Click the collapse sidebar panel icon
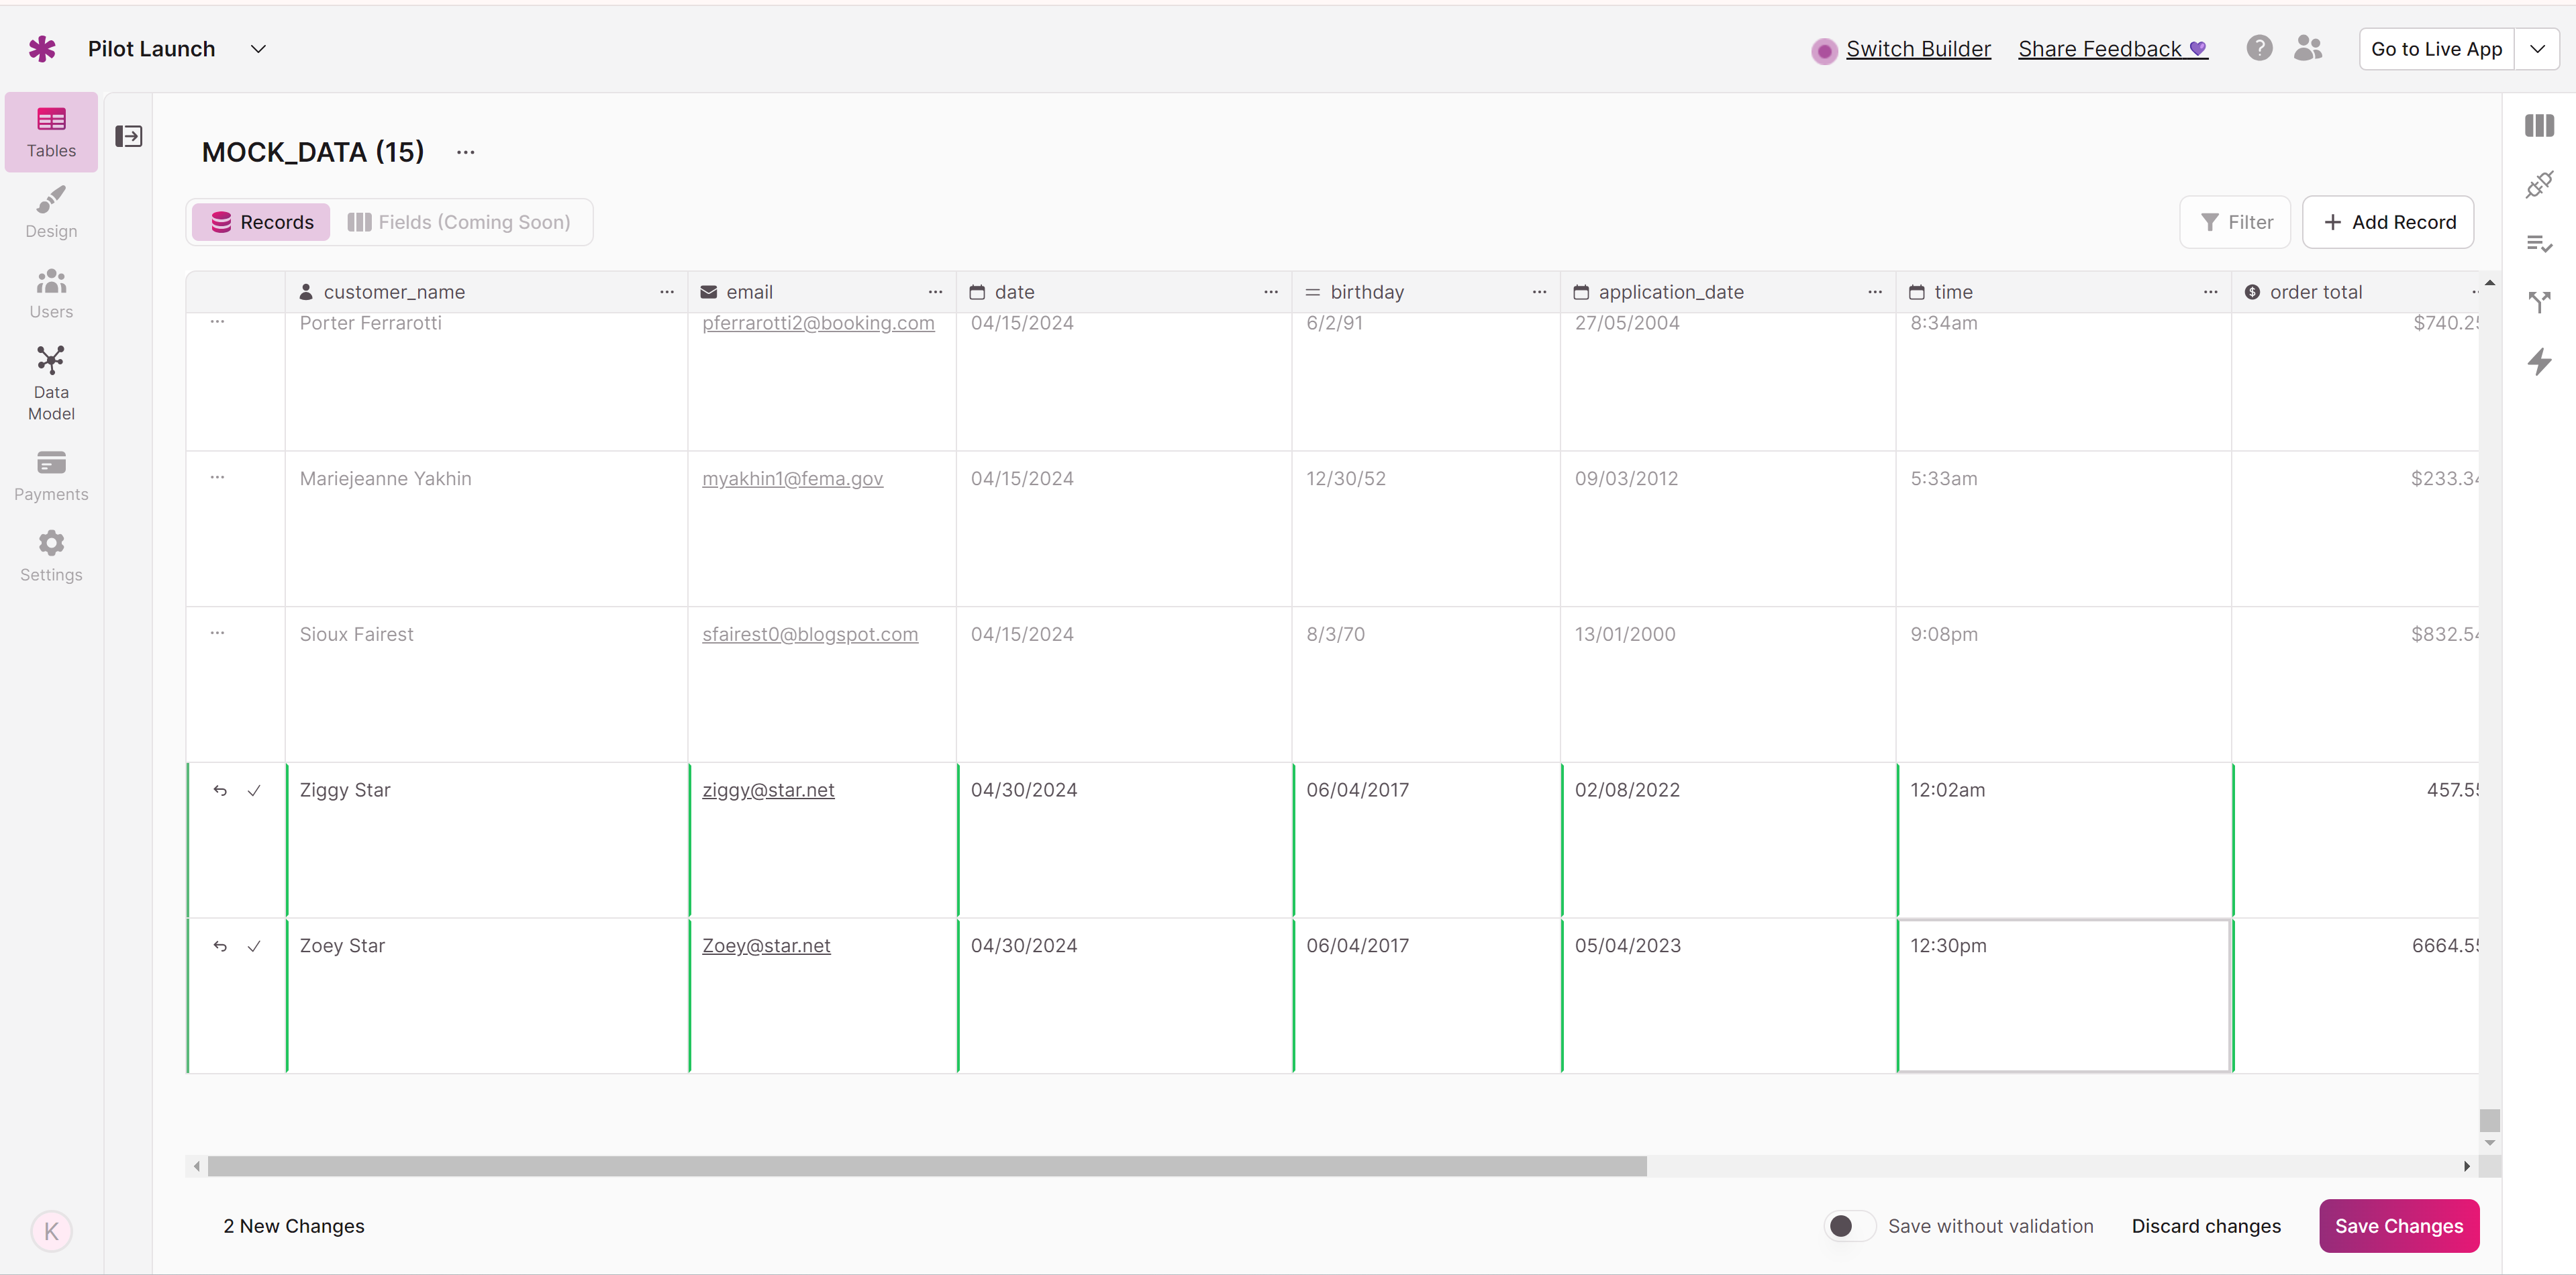The height and width of the screenshot is (1275, 2576). point(129,136)
